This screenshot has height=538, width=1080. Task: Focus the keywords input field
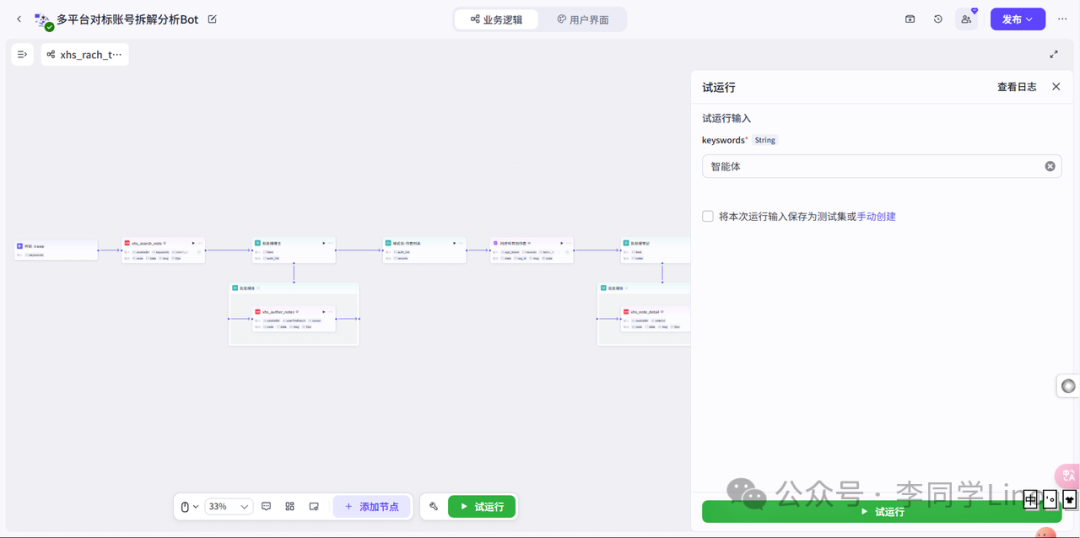pyautogui.click(x=882, y=166)
